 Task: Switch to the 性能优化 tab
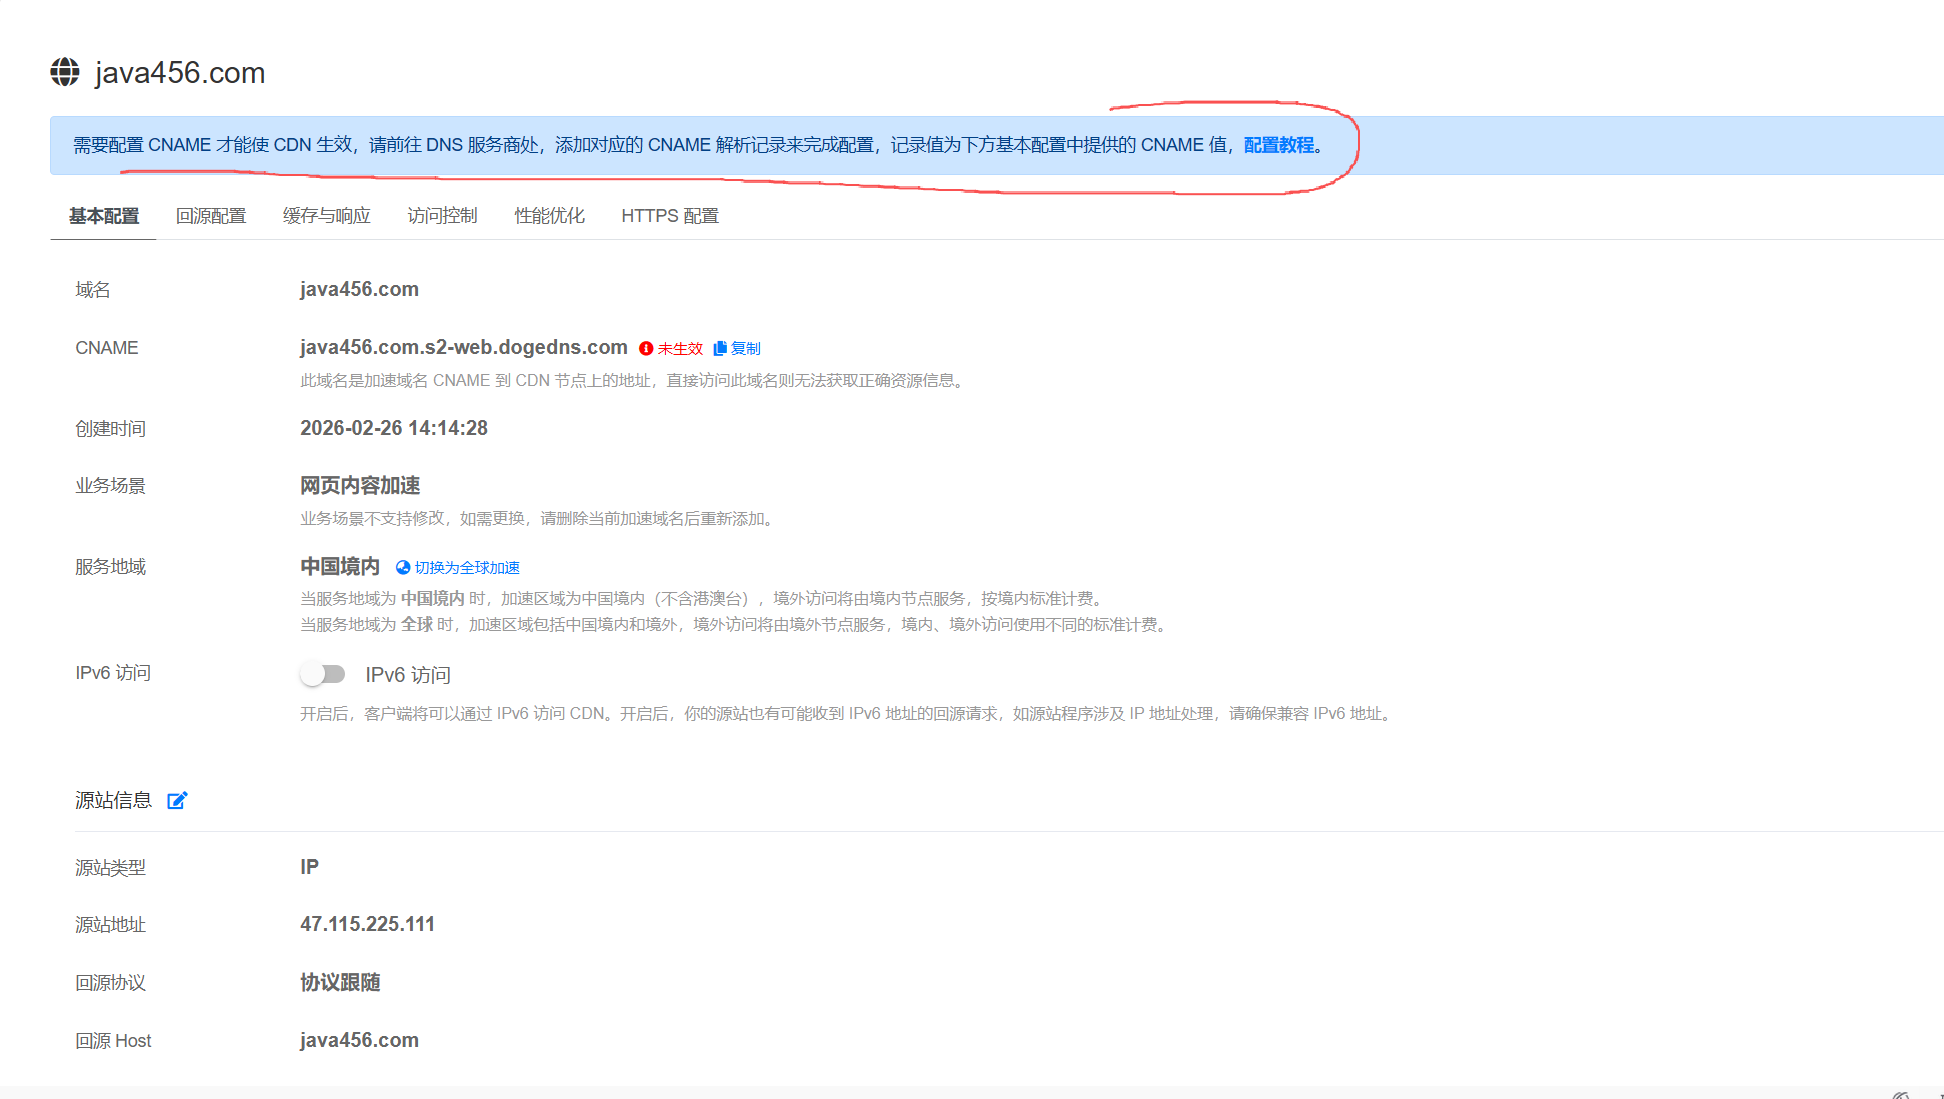pos(548,215)
